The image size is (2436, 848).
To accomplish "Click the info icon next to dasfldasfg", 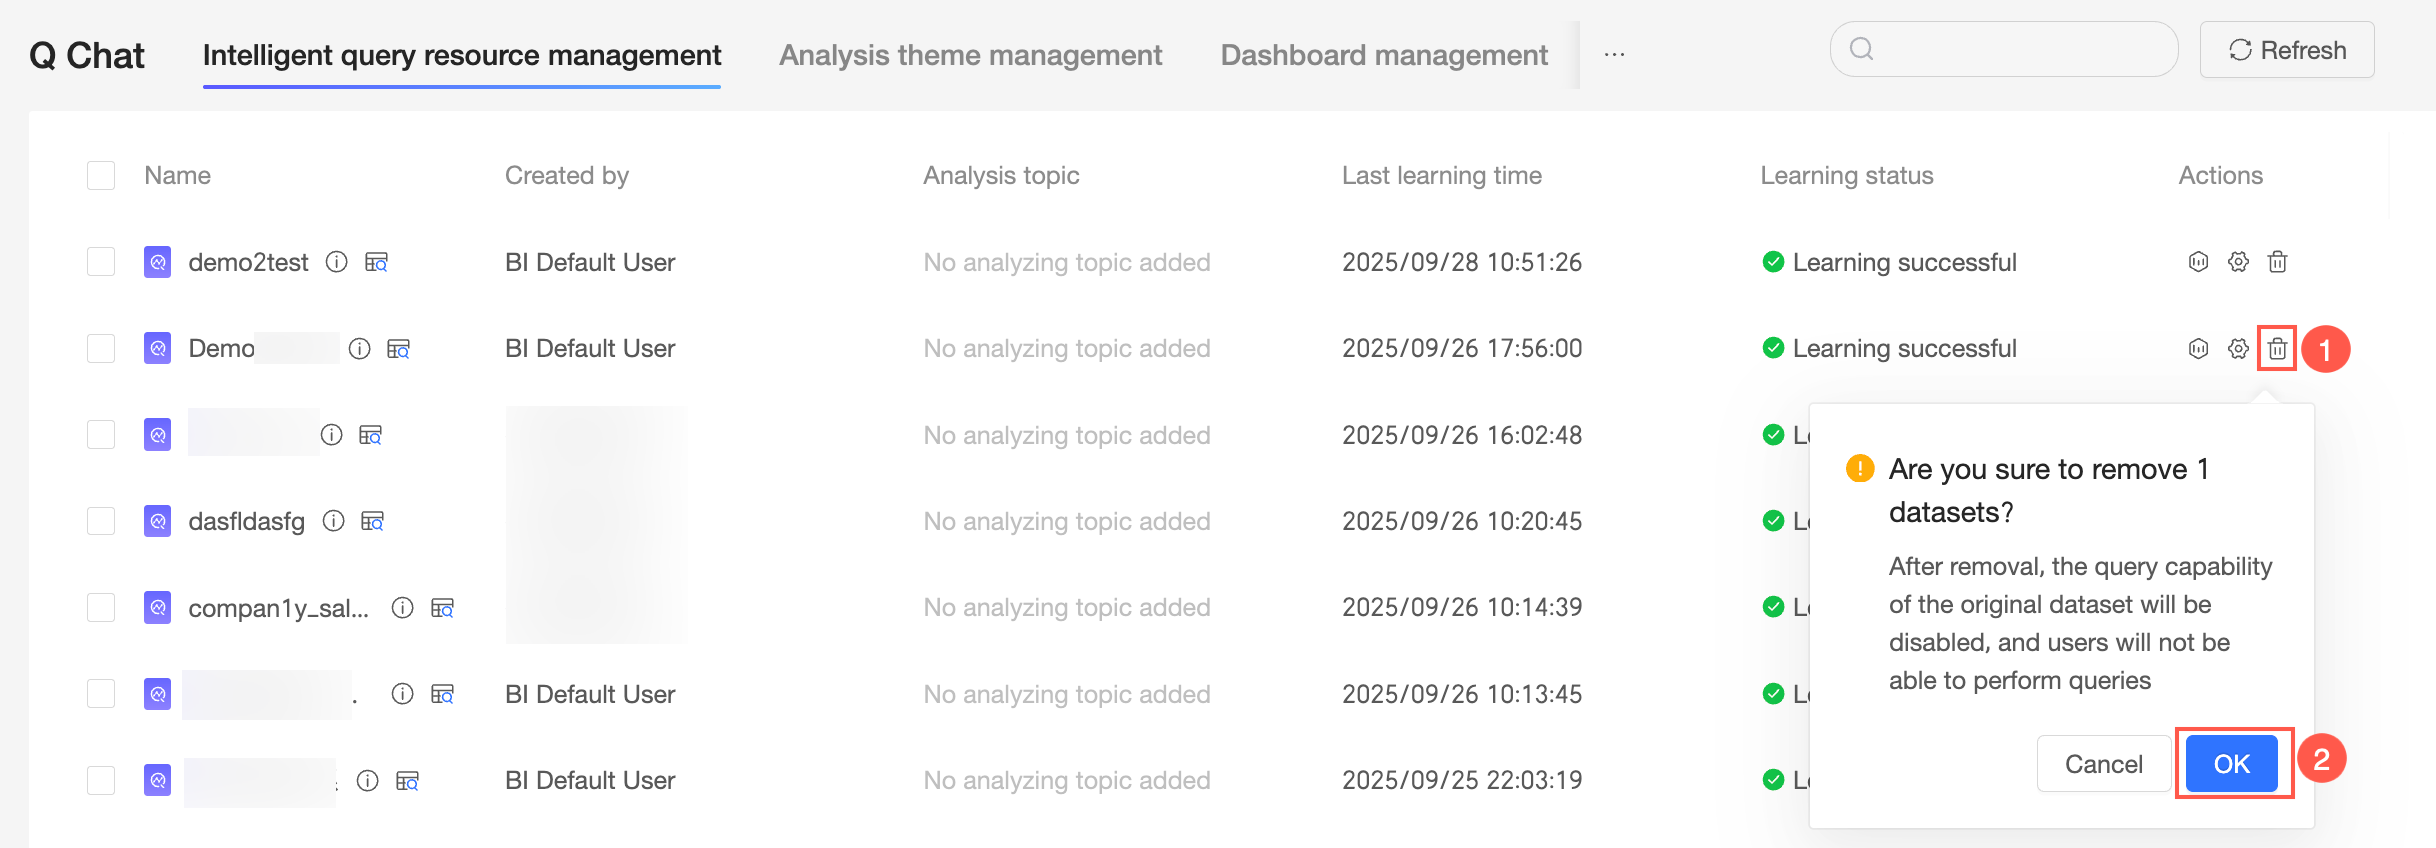I will coord(334,521).
